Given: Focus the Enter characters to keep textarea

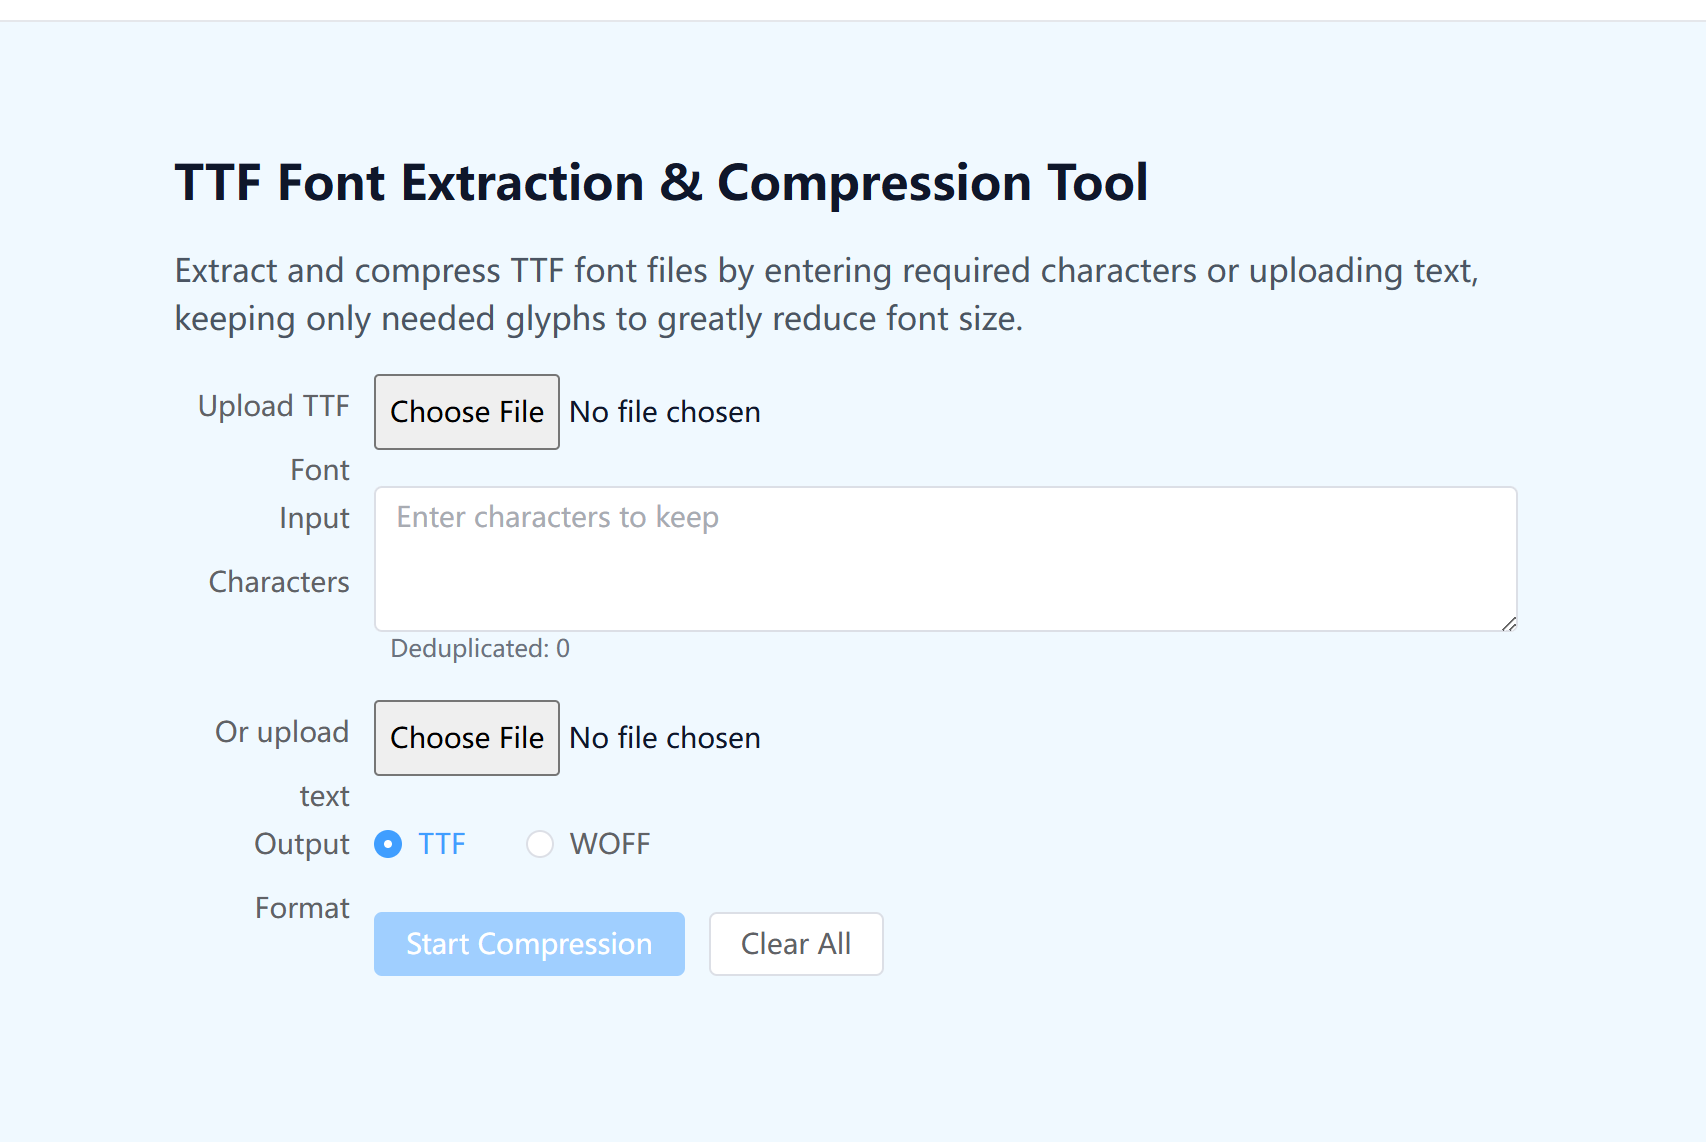Looking at the screenshot, I should [x=946, y=559].
